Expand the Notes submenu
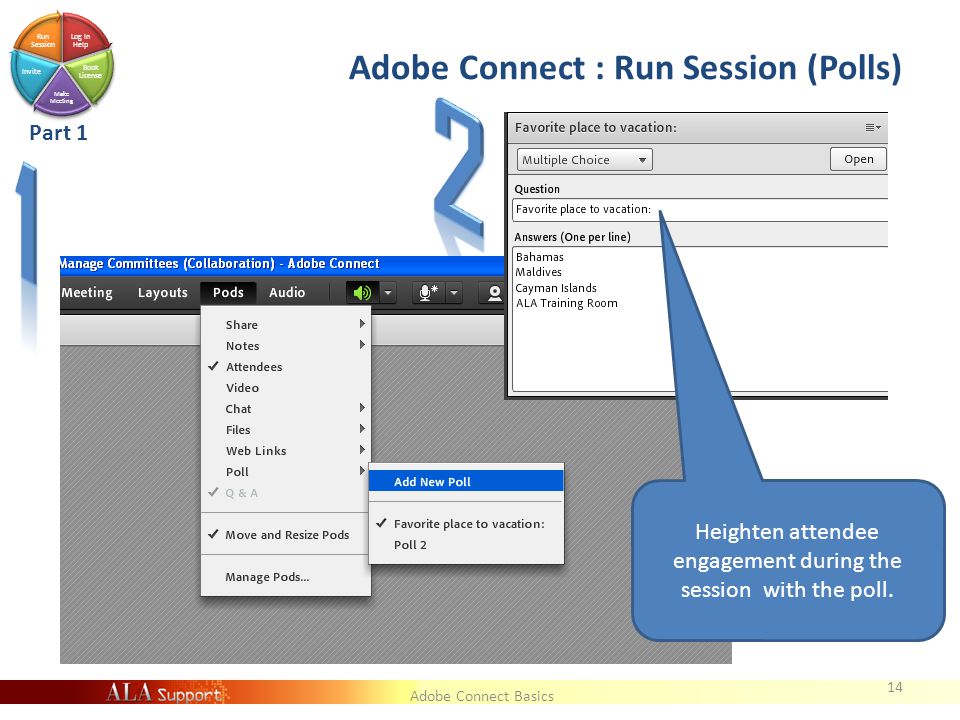Image resolution: width=960 pixels, height=720 pixels. [x=287, y=346]
